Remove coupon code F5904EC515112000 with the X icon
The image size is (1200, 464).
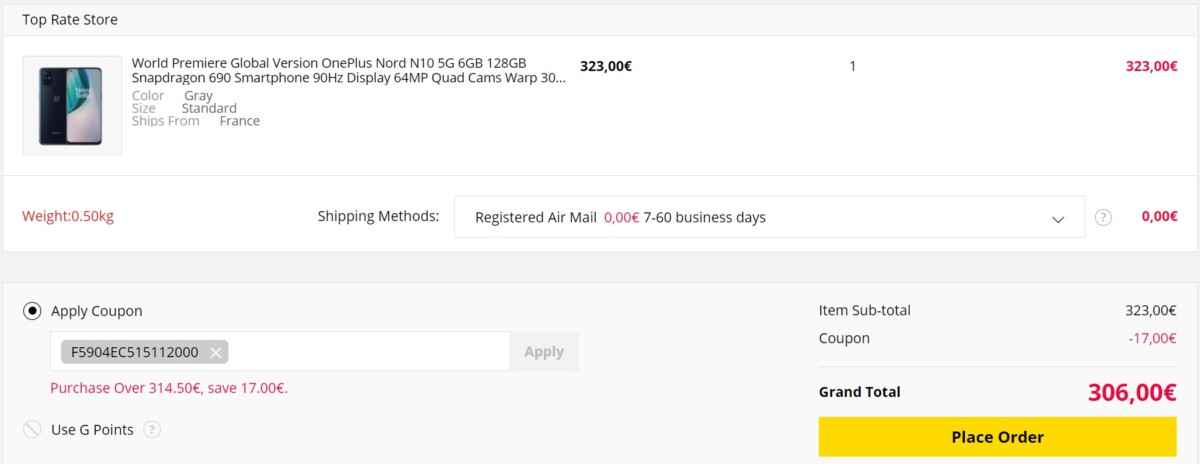pyautogui.click(x=215, y=352)
